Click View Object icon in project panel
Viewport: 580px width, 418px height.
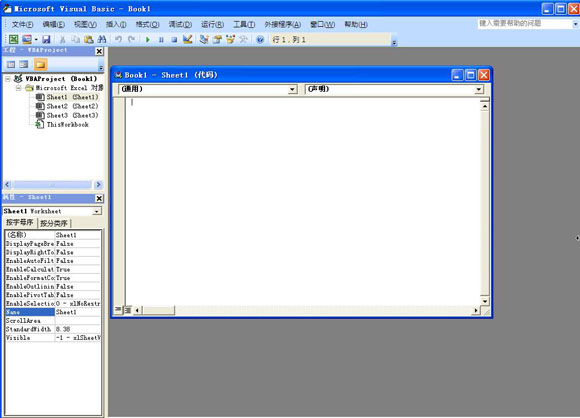(x=24, y=64)
